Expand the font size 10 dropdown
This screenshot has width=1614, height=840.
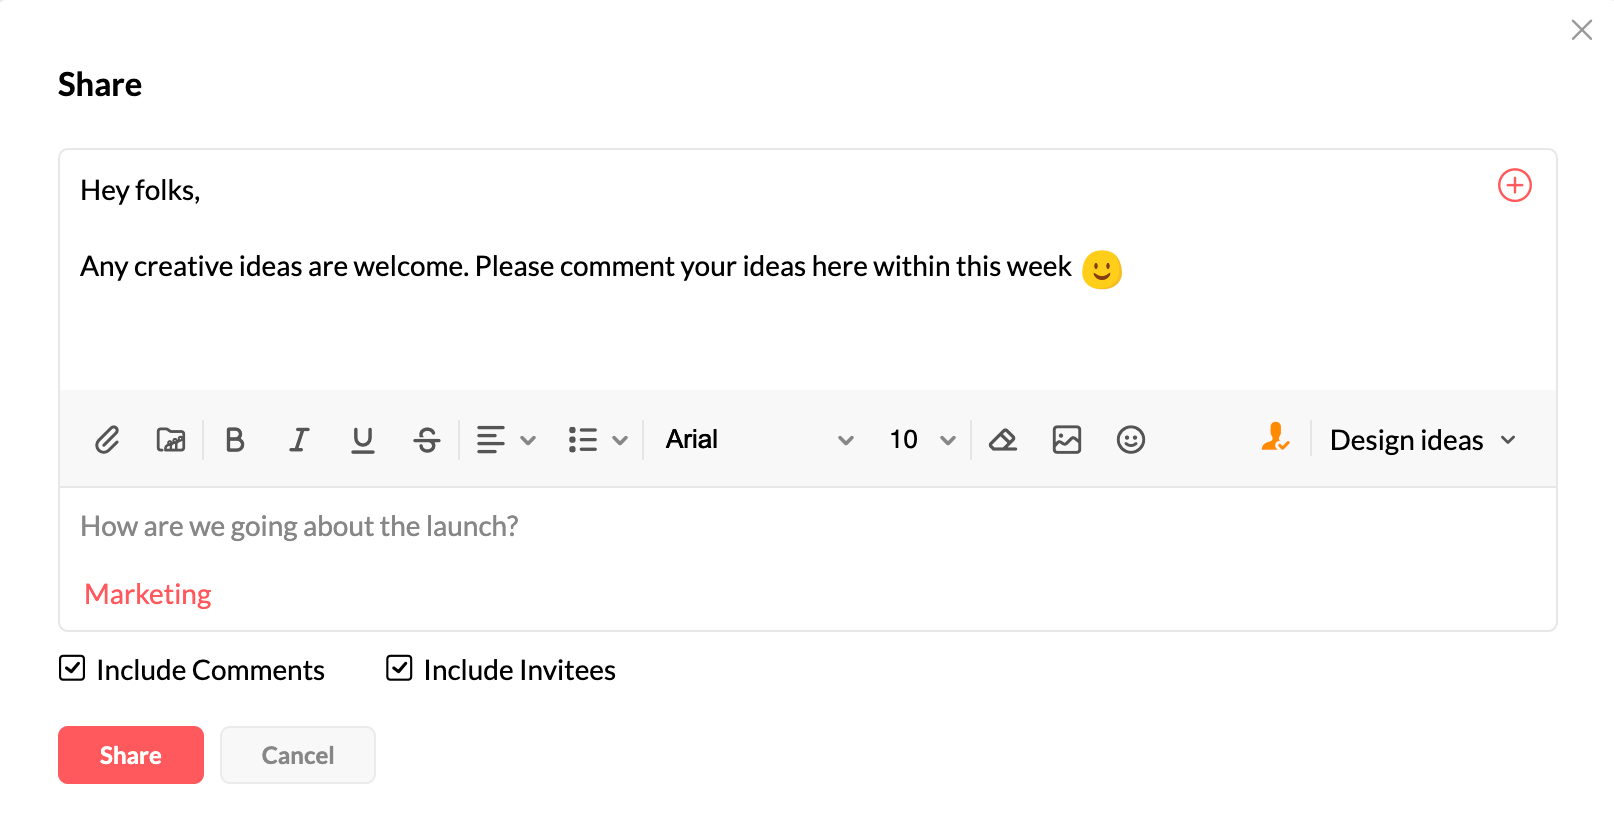(x=922, y=440)
